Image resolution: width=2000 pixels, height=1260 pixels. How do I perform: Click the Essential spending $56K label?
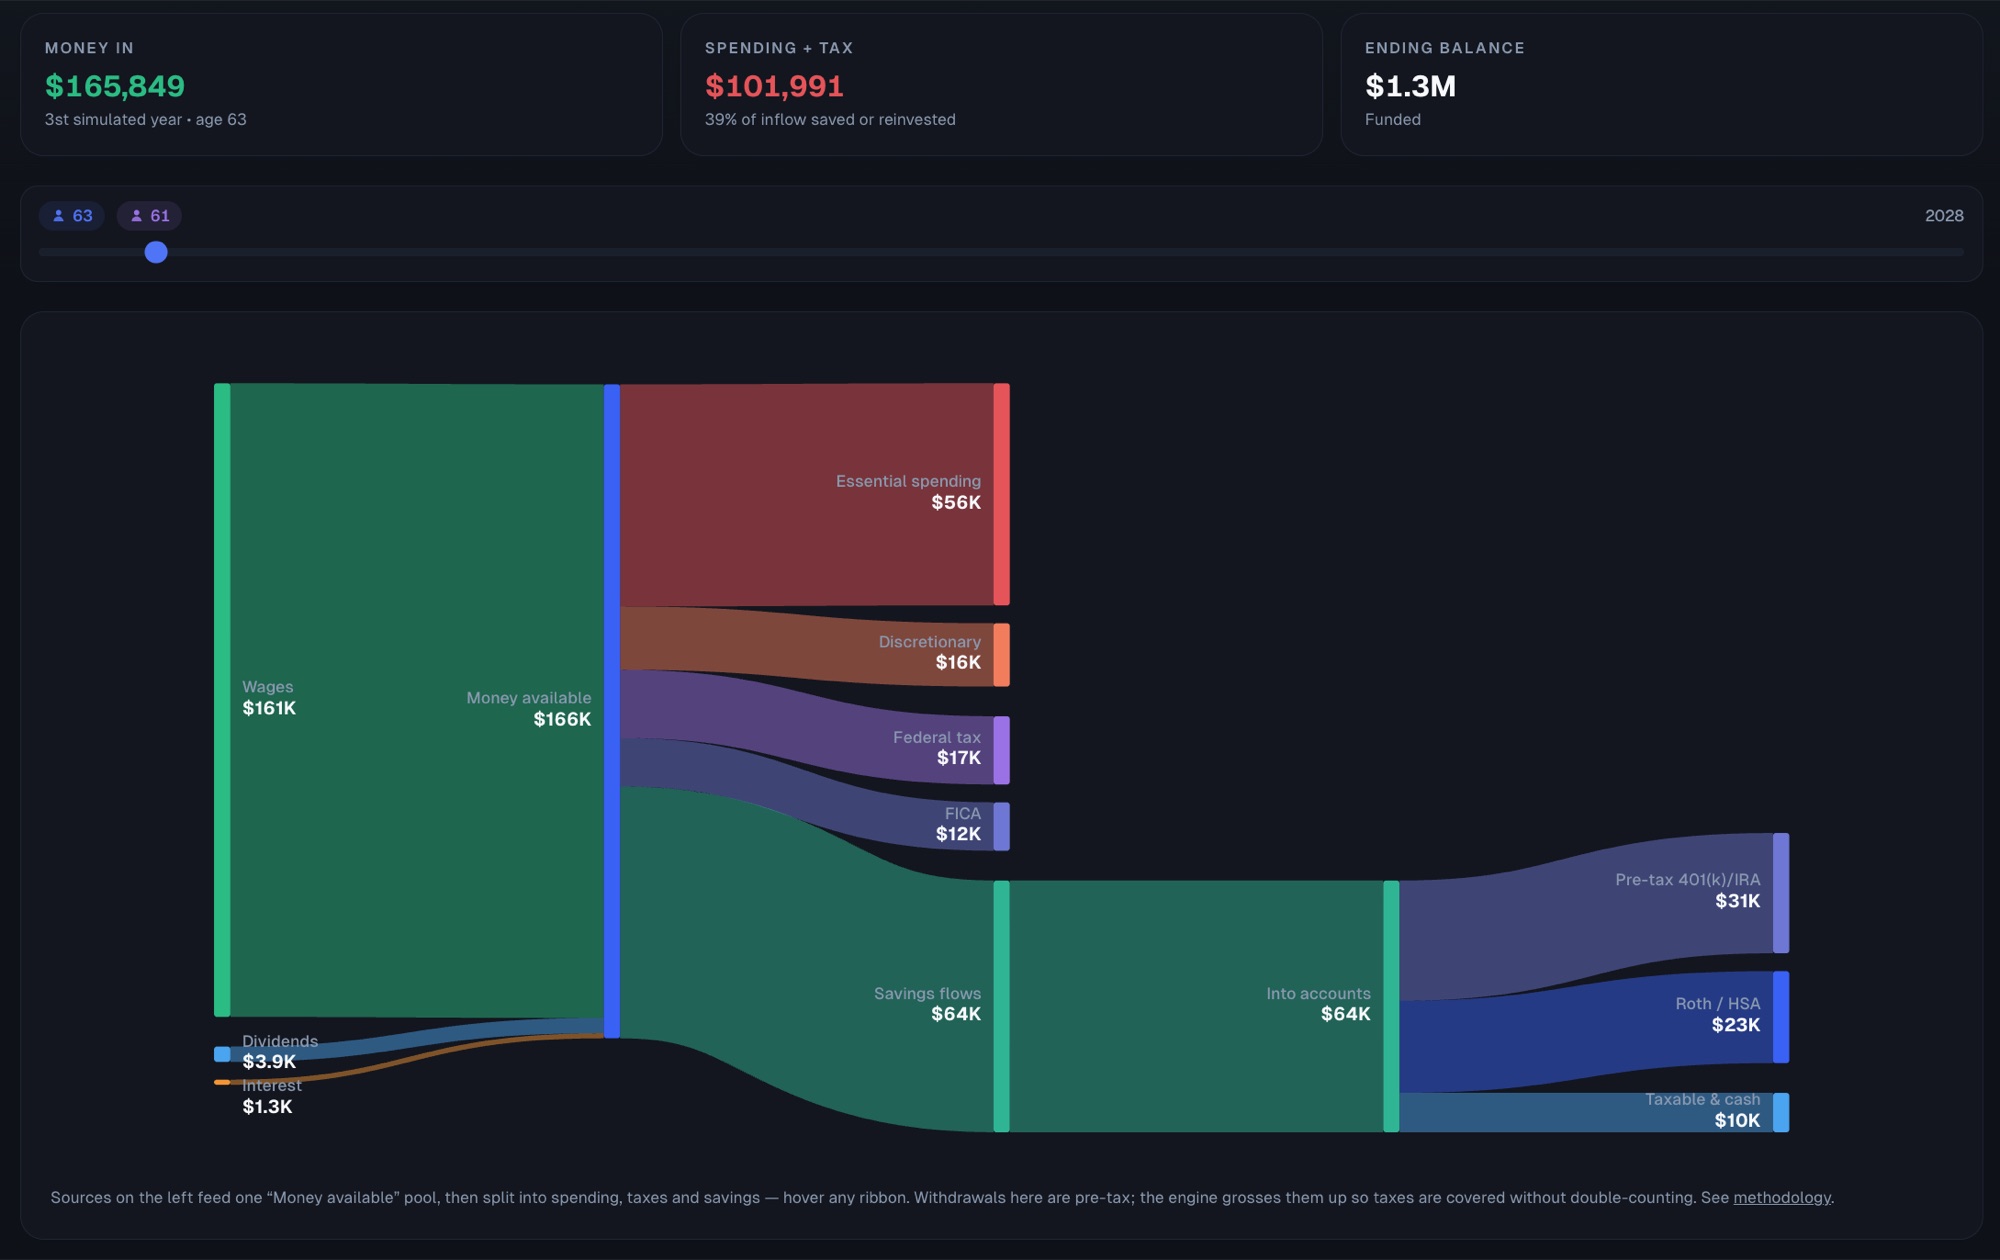(908, 492)
